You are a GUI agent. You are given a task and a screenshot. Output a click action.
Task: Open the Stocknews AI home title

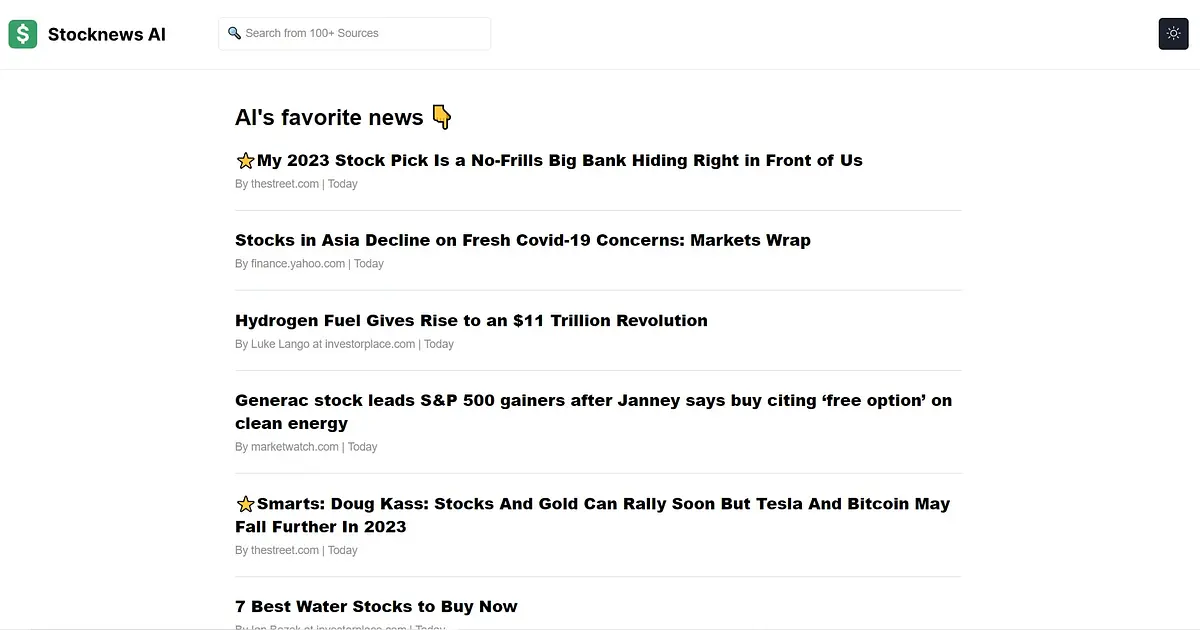tap(107, 35)
